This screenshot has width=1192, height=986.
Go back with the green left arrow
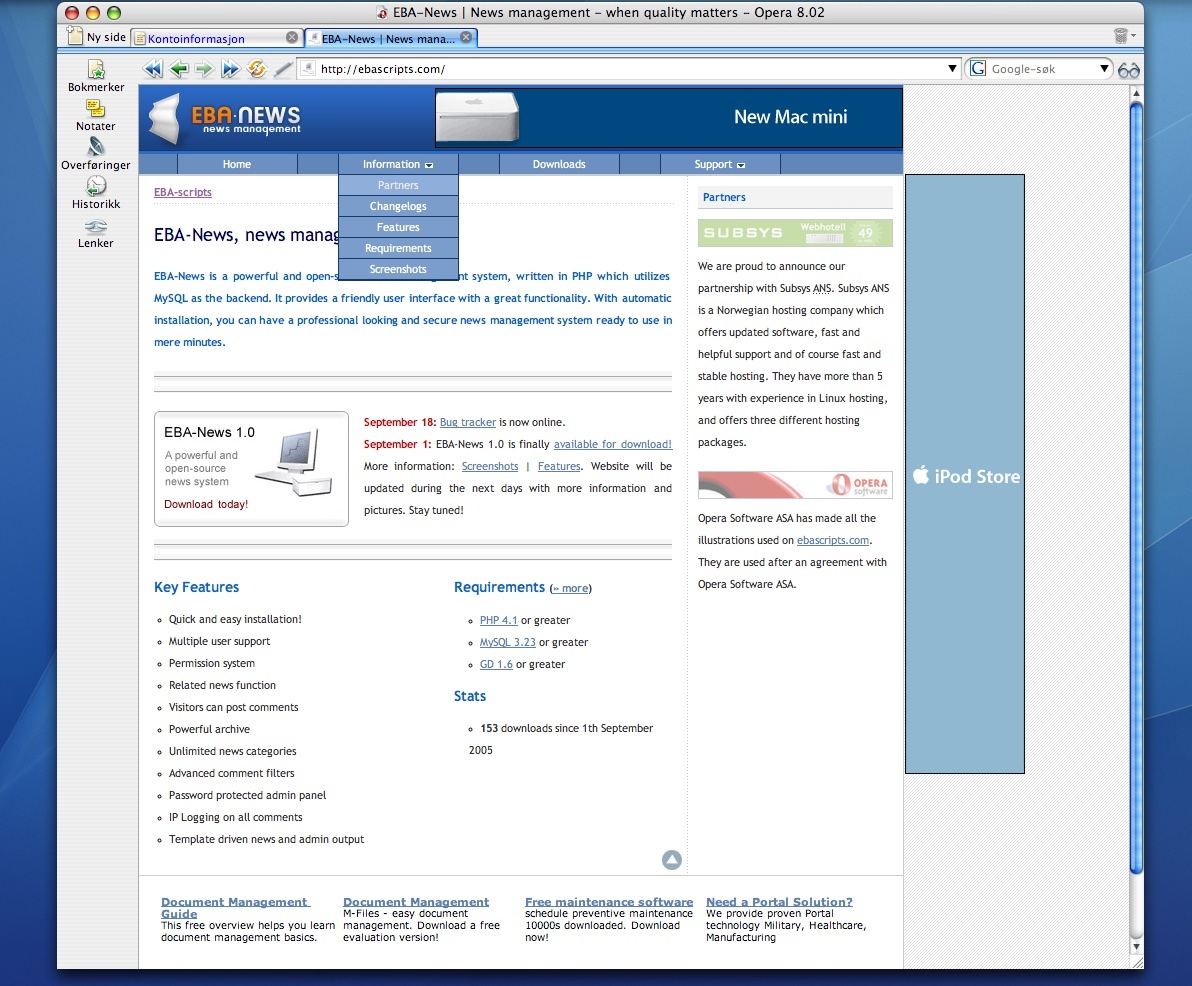pyautogui.click(x=179, y=69)
